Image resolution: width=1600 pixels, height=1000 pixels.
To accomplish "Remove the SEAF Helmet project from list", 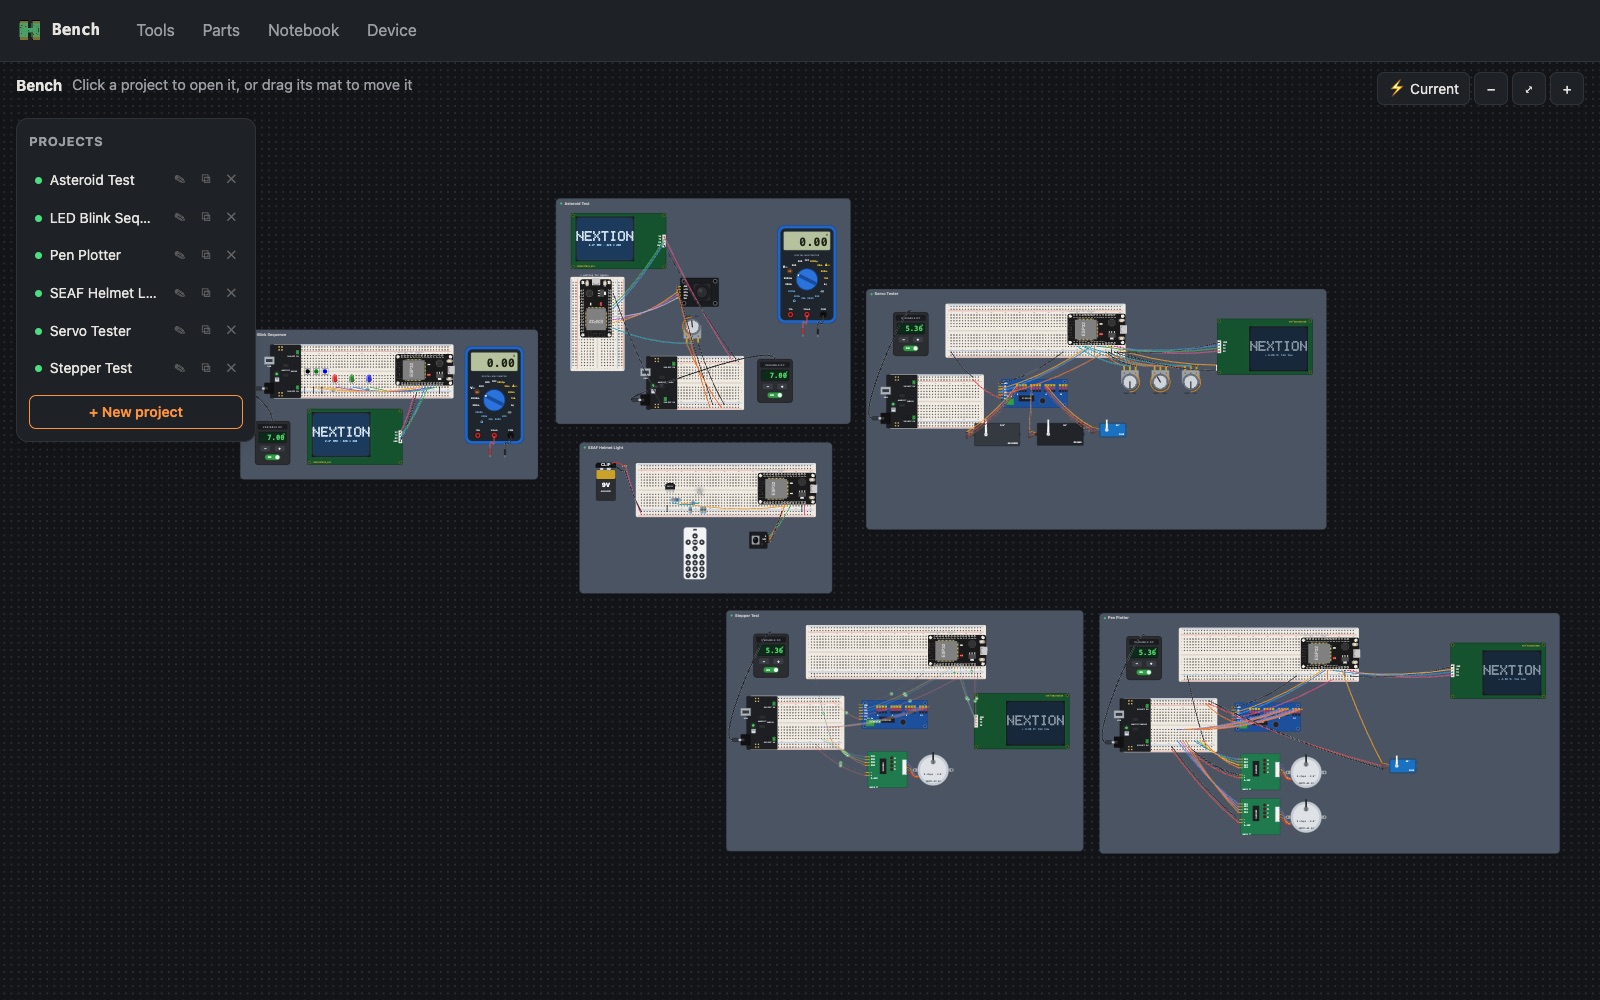I will coord(231,293).
